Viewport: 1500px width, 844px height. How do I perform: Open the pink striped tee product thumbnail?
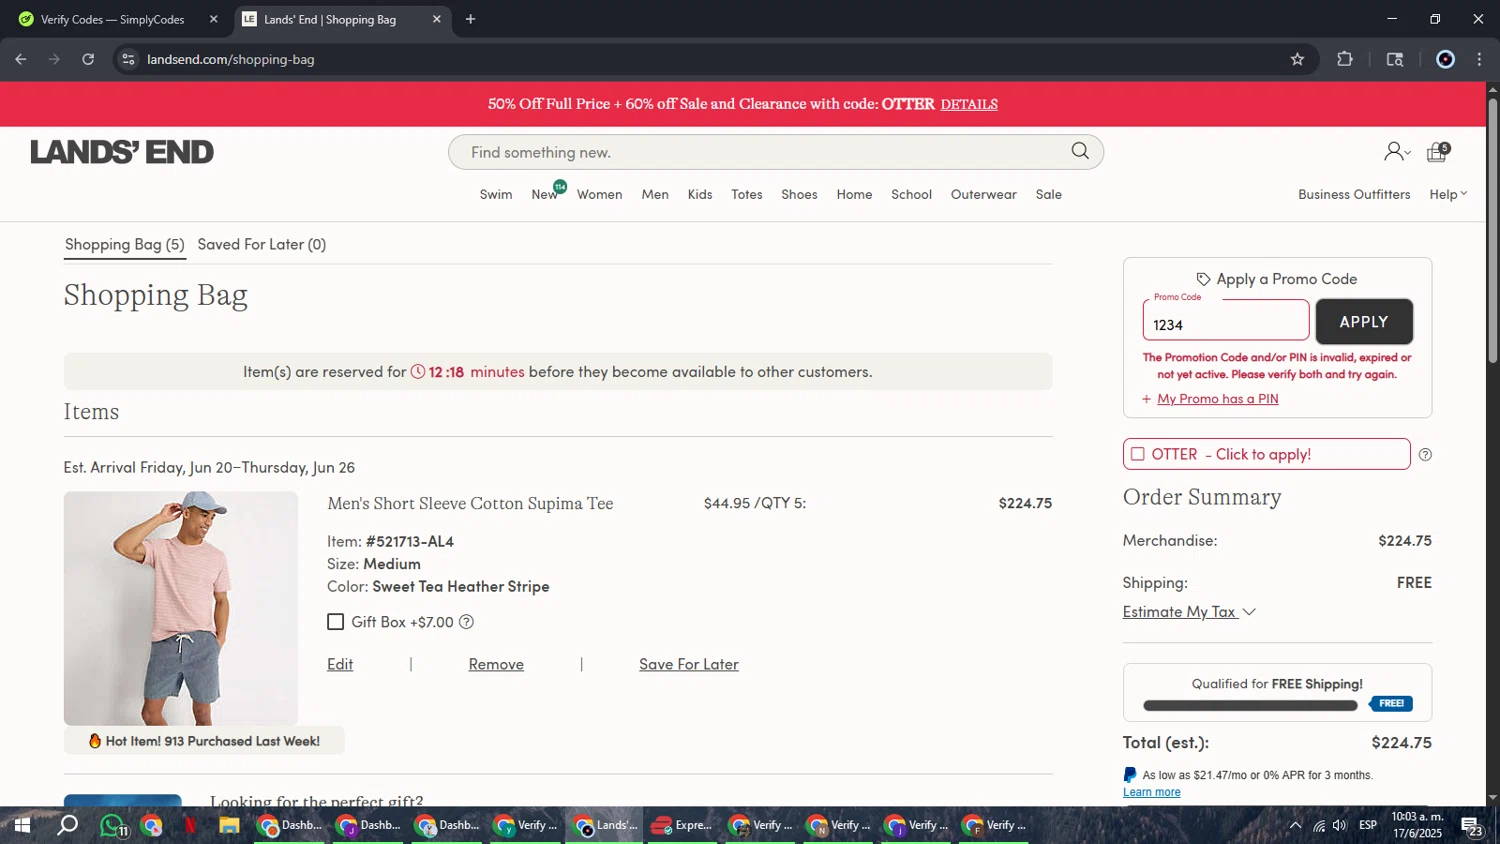pos(181,608)
